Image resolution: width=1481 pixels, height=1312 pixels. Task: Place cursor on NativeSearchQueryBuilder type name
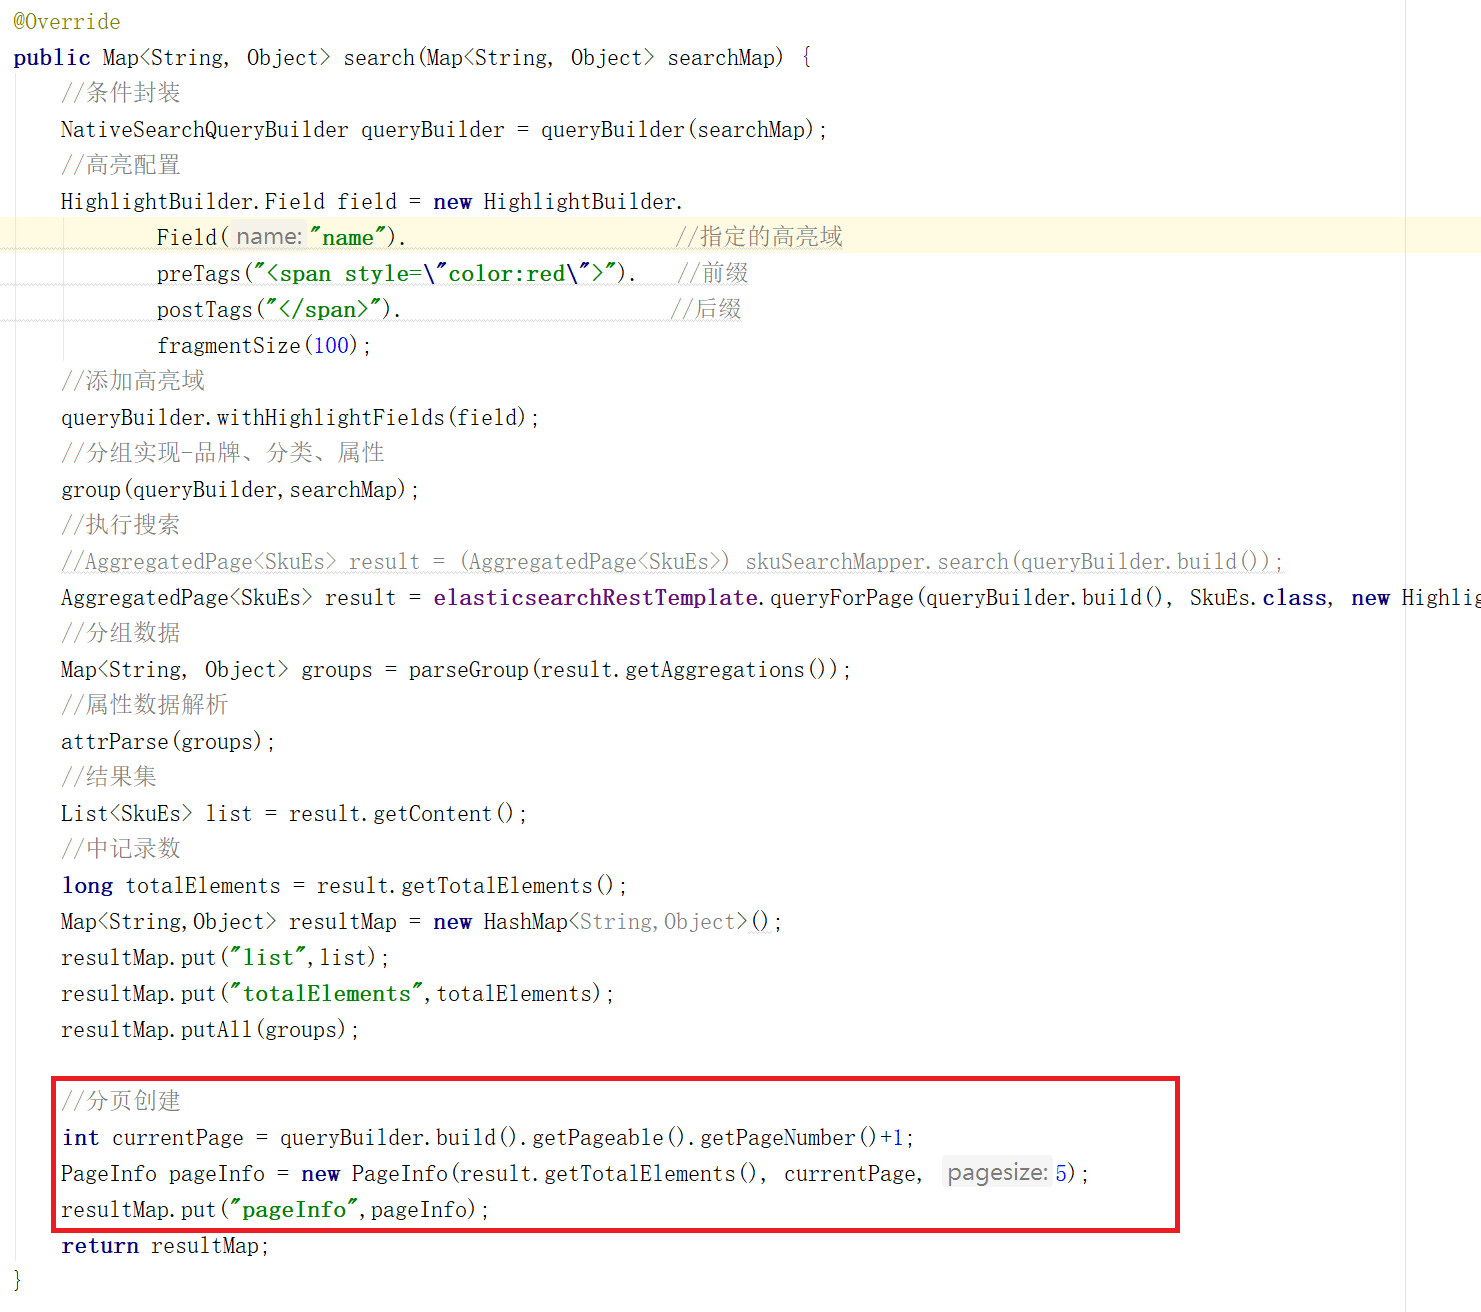pos(204,130)
